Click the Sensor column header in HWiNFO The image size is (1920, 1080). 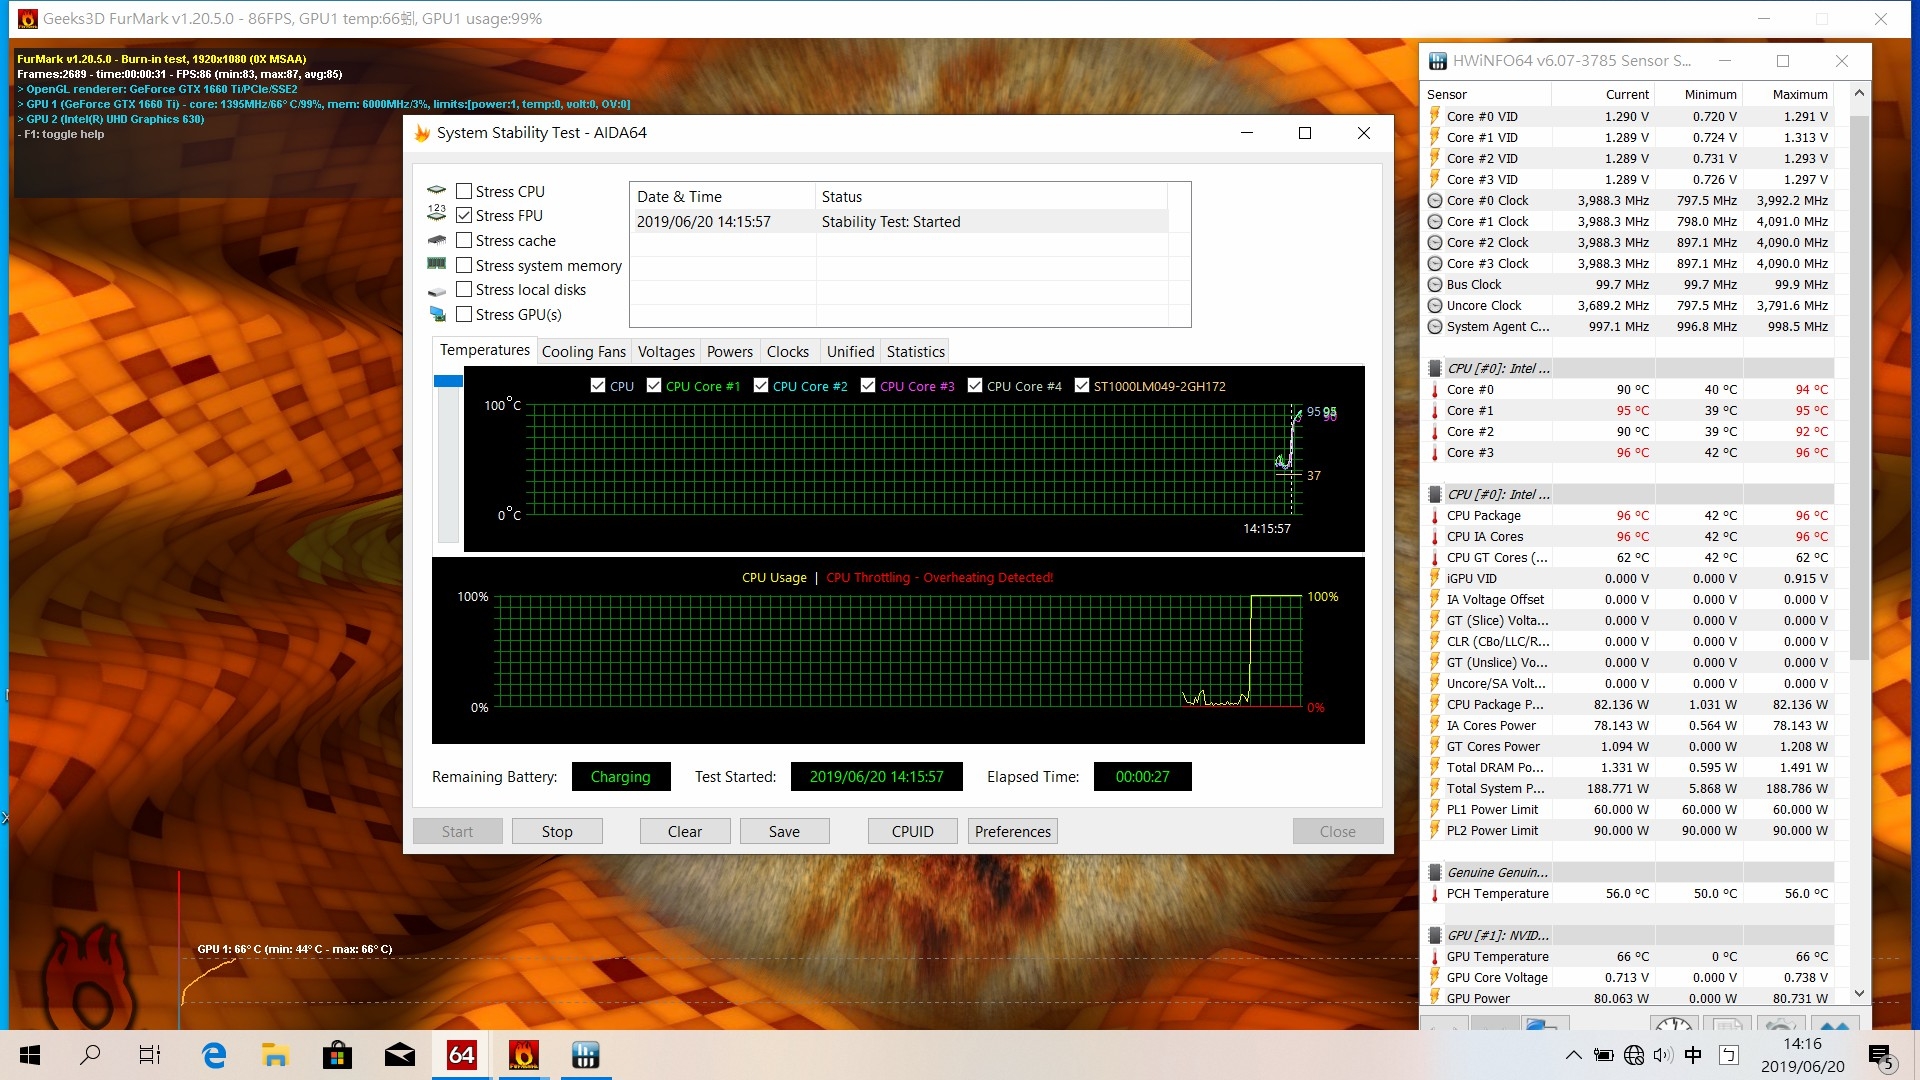point(1486,94)
